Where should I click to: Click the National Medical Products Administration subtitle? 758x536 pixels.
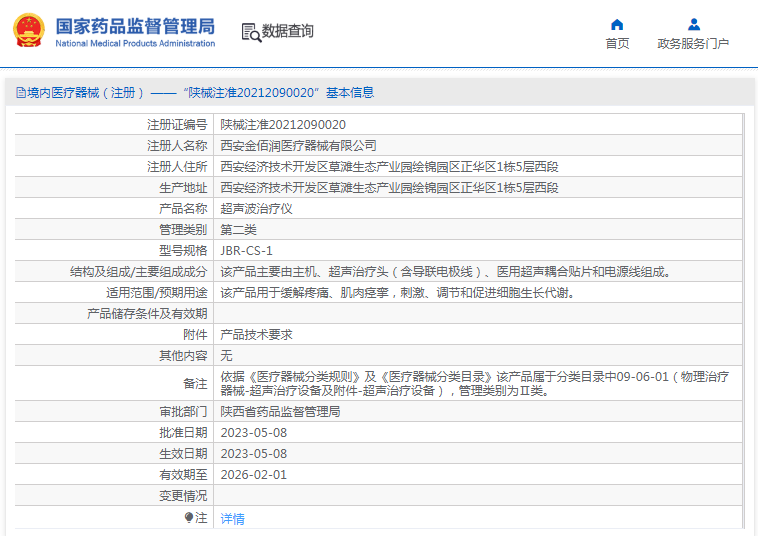[x=135, y=43]
